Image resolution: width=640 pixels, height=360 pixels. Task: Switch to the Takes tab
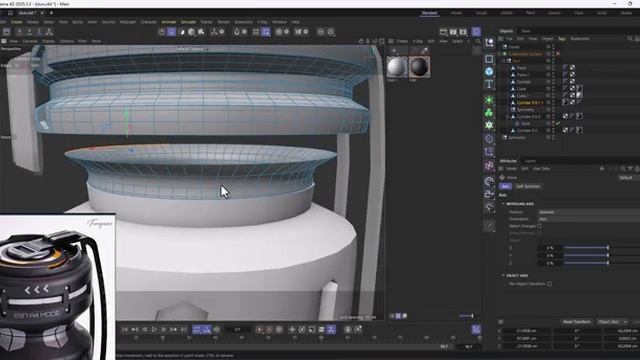526,31
